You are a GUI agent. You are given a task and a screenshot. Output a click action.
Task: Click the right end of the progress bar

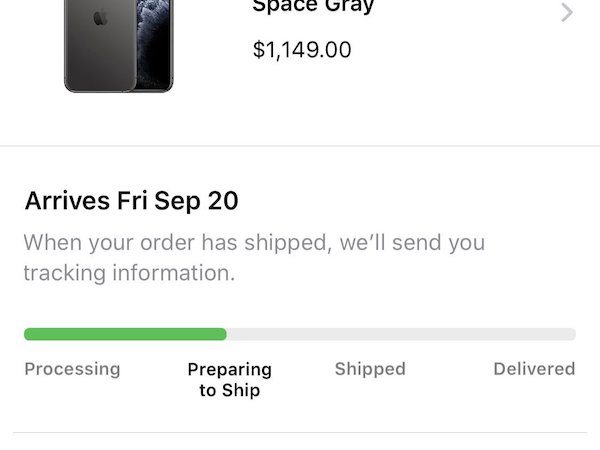[x=571, y=334]
